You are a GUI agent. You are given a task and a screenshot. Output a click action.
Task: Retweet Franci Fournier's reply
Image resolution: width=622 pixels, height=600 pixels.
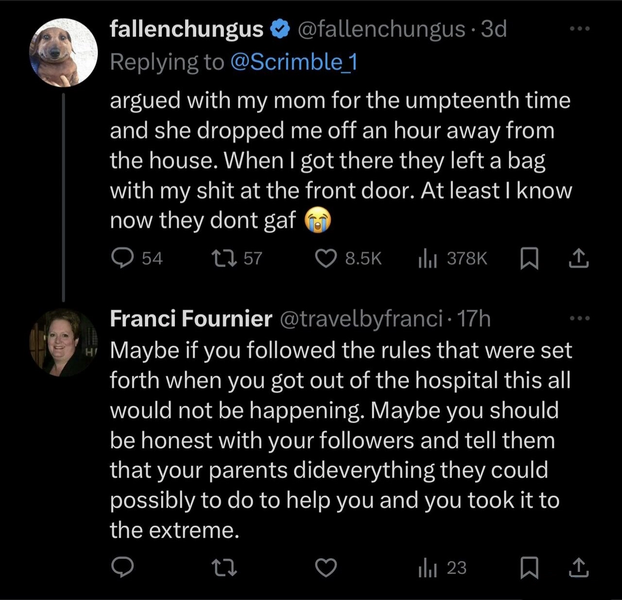tap(225, 567)
